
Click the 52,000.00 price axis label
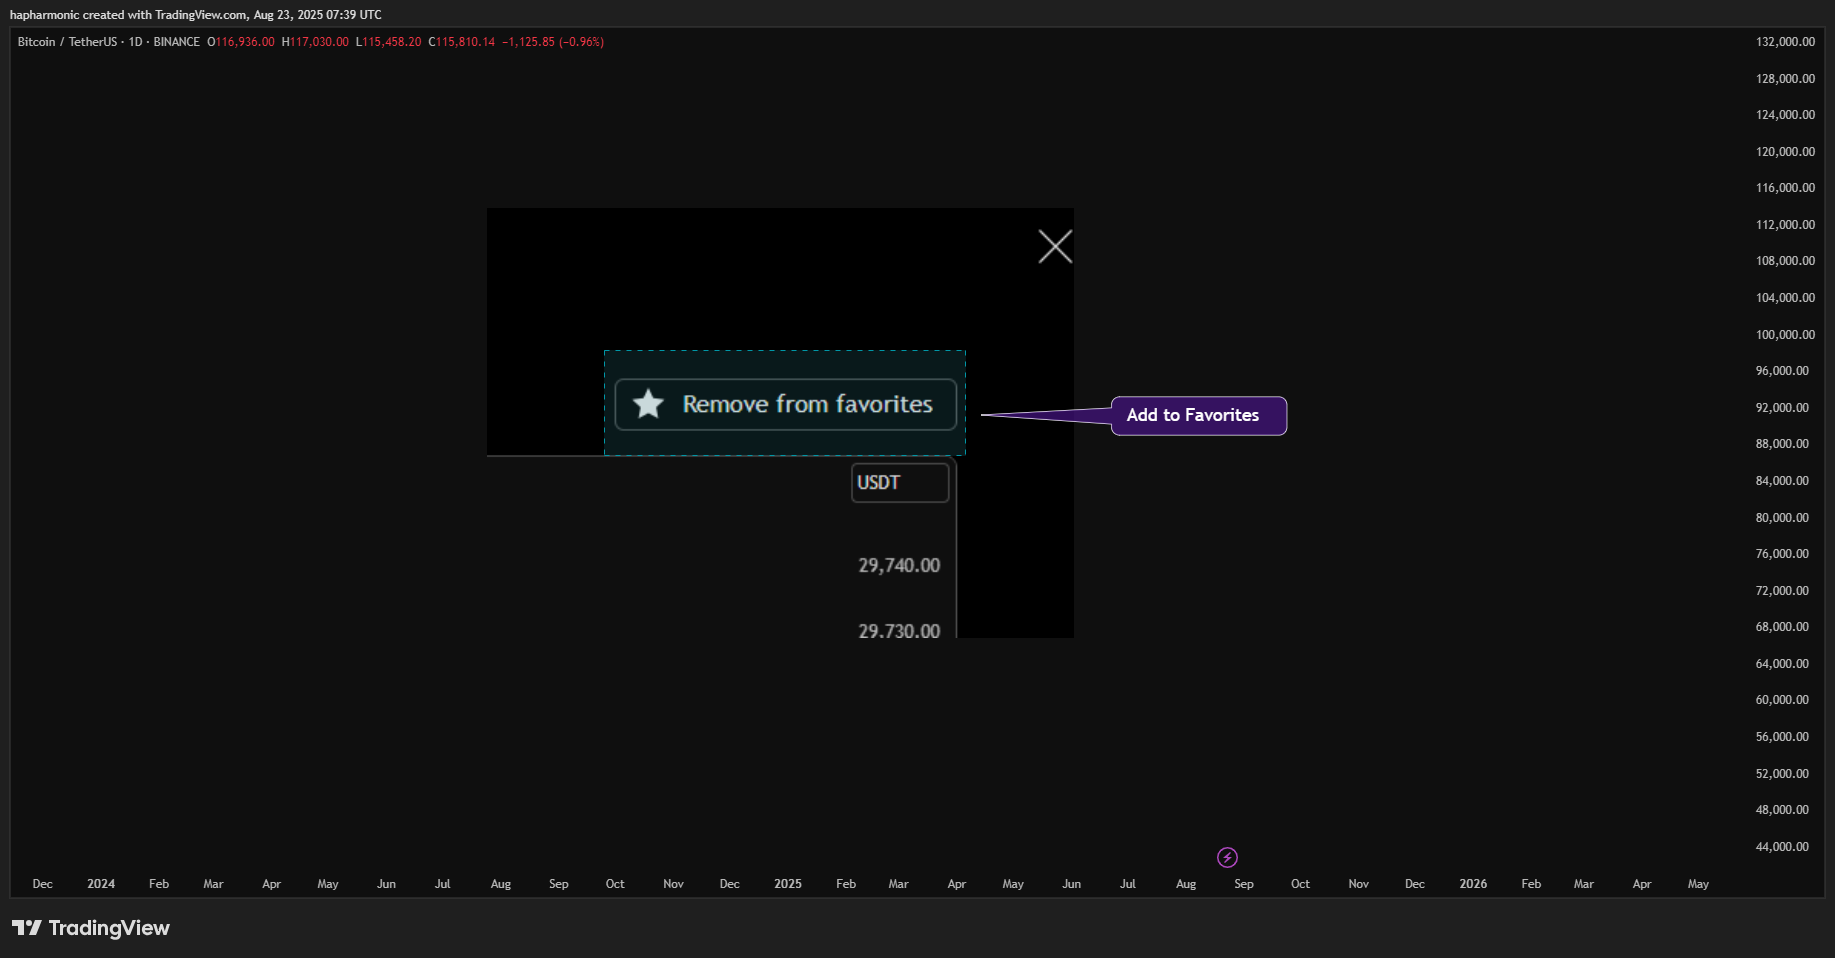[x=1782, y=774]
